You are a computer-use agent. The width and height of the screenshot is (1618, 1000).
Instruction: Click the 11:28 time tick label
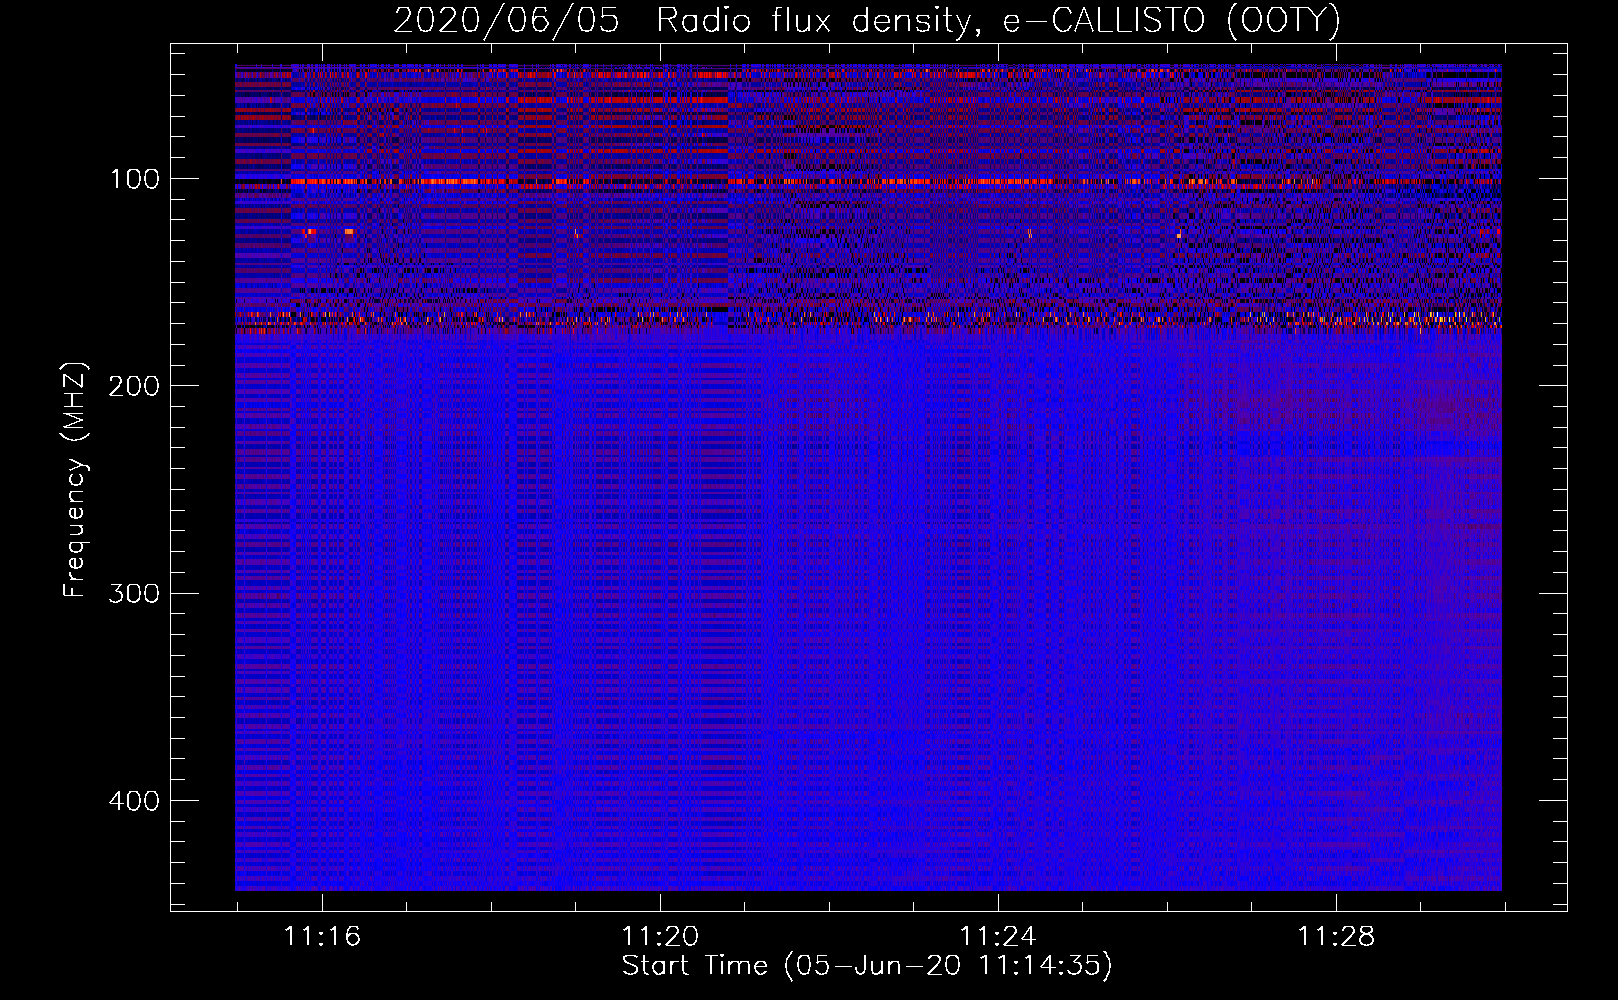[x=1336, y=937]
